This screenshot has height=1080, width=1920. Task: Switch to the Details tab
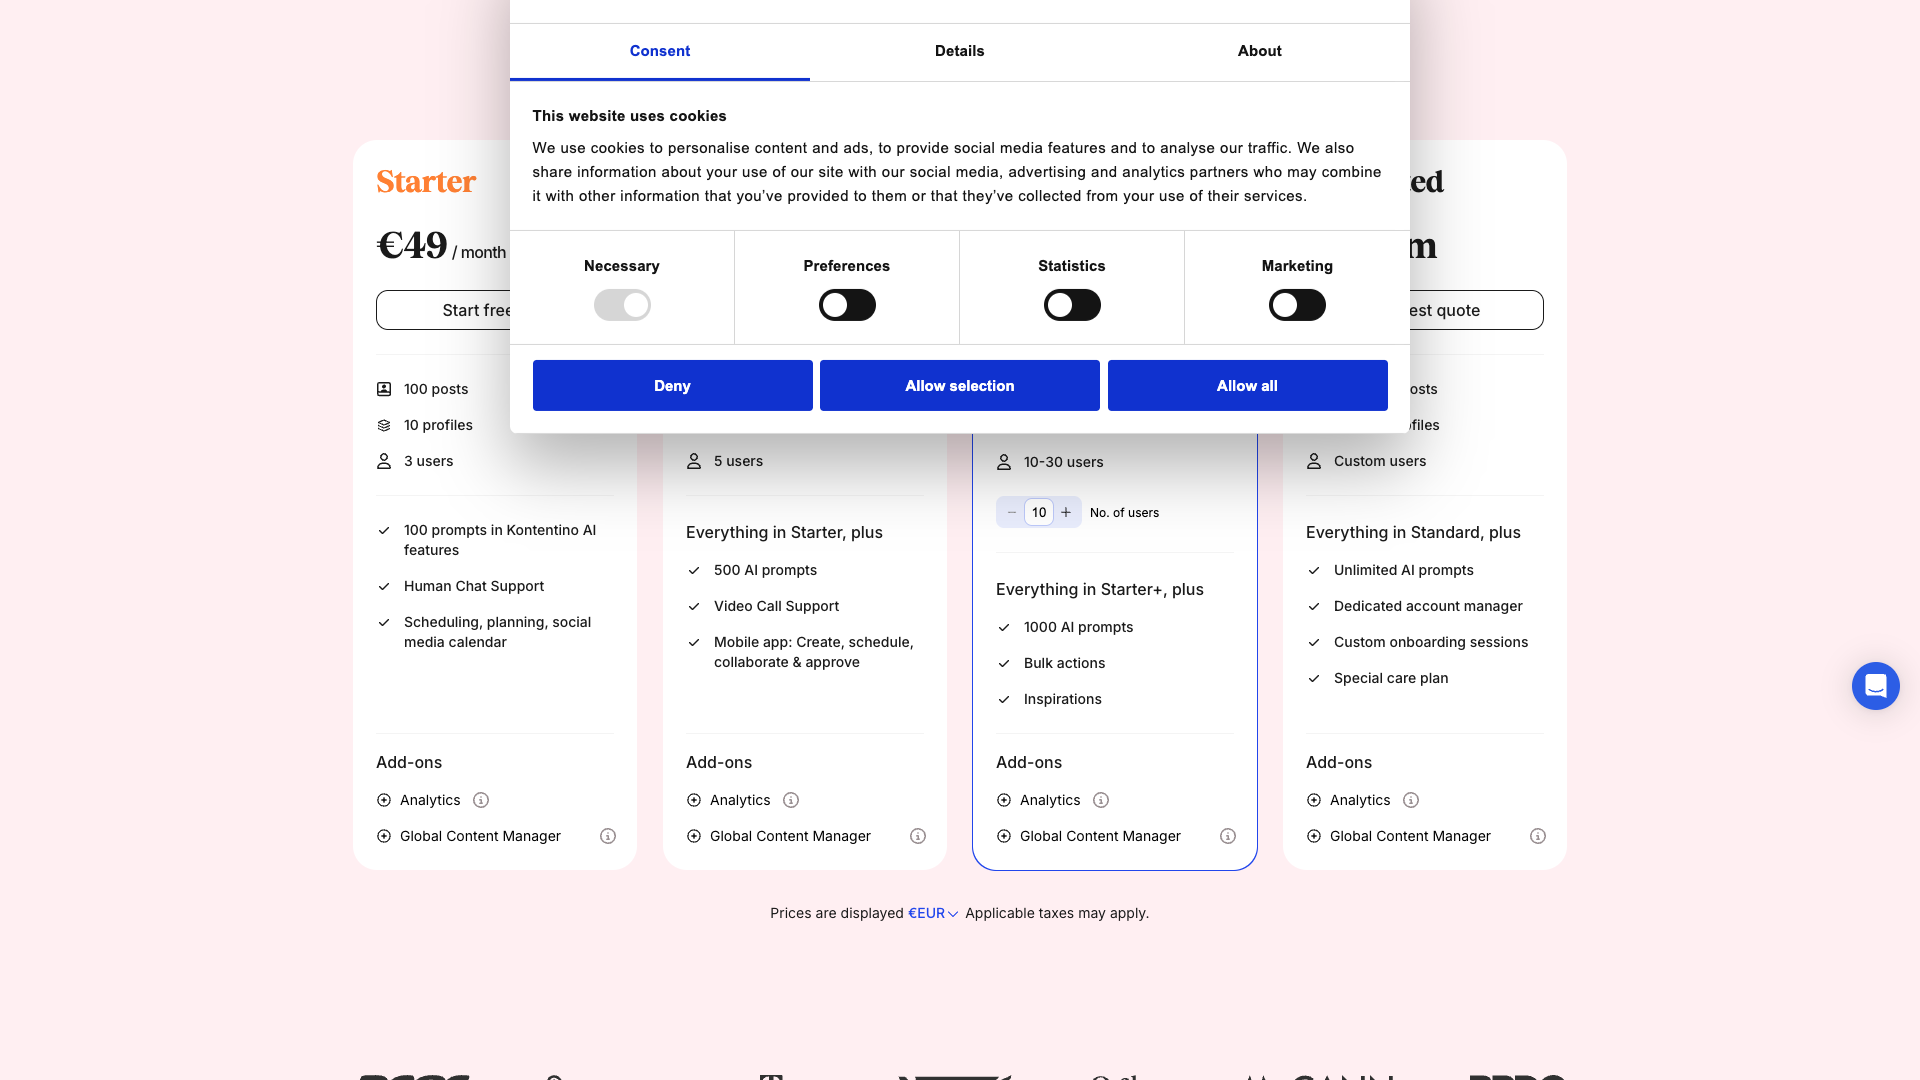coord(959,51)
